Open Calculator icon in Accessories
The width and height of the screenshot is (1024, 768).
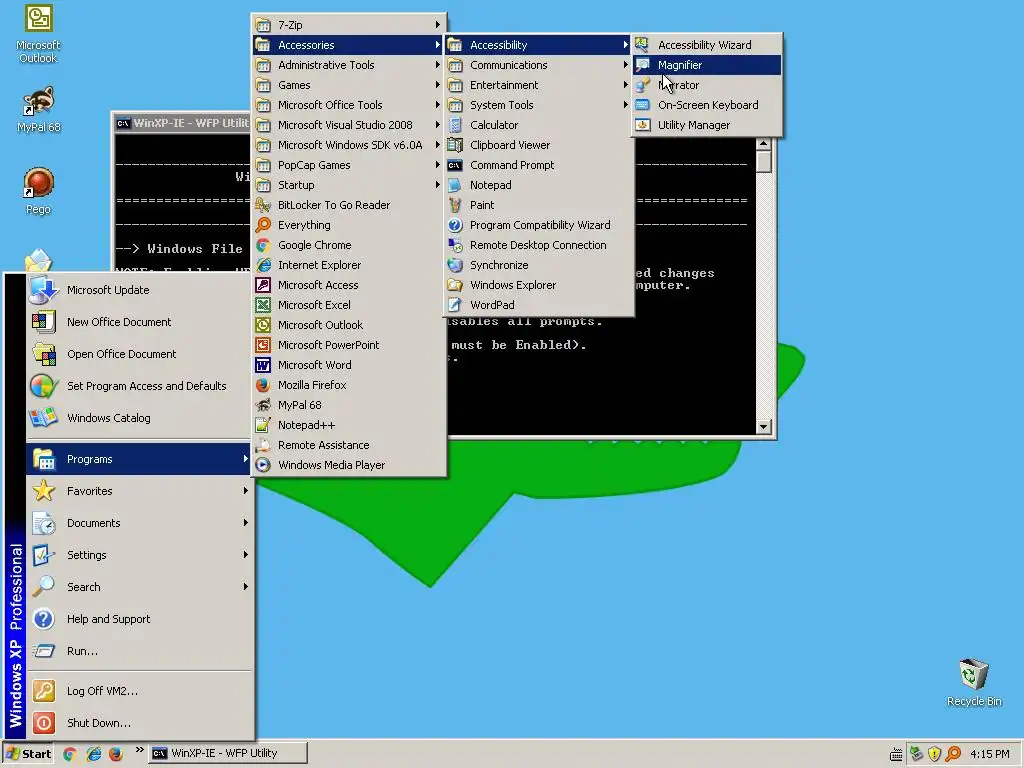[x=455, y=125]
